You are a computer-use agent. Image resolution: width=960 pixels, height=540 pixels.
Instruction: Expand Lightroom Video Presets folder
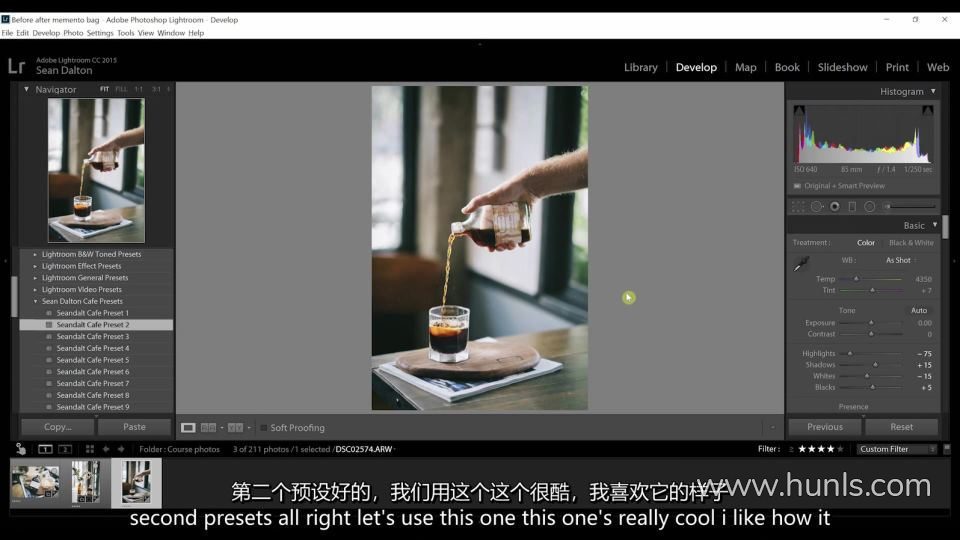pos(35,290)
